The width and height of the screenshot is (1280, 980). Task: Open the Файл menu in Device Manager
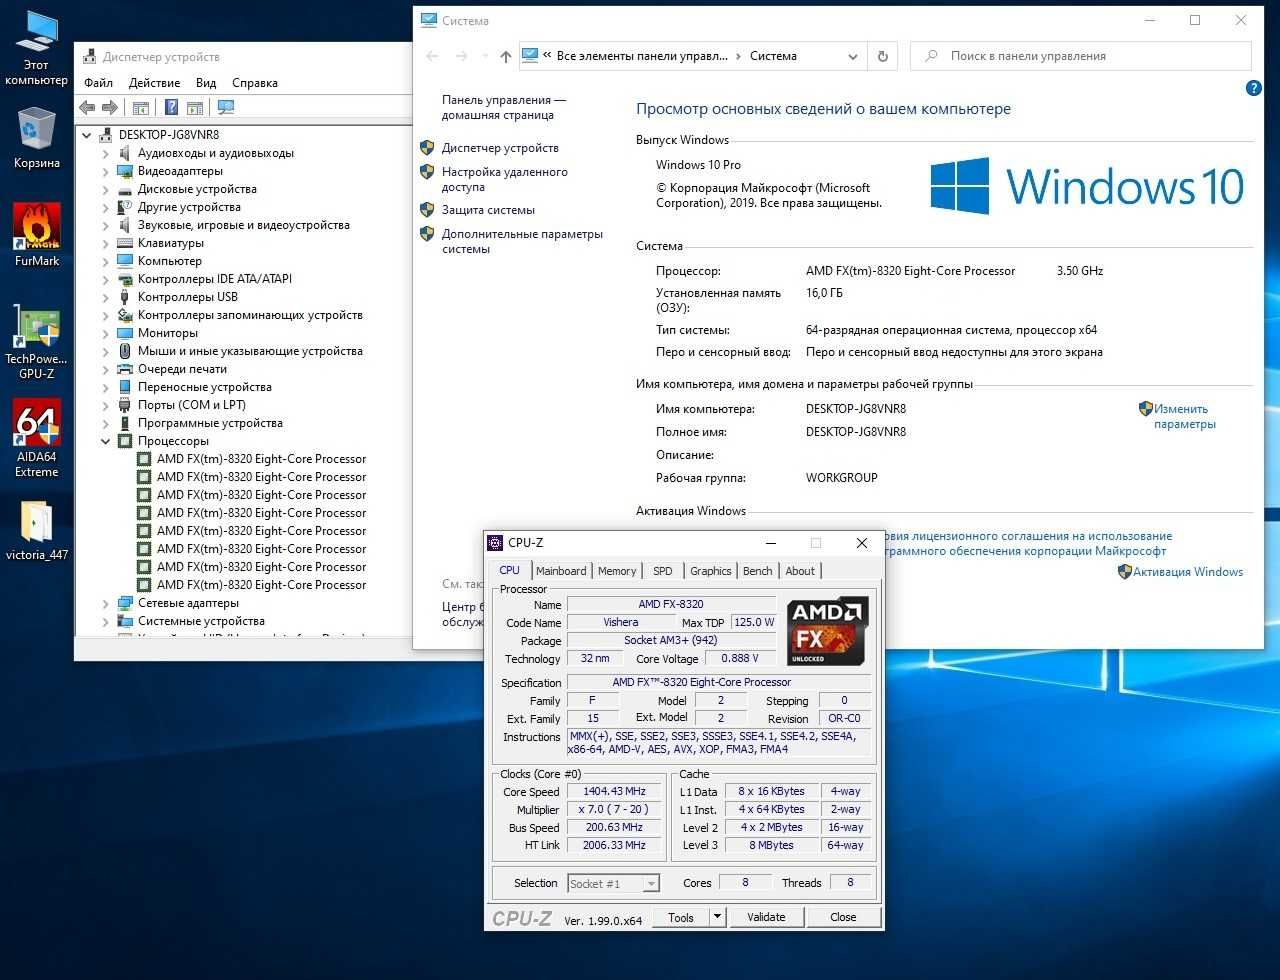[x=98, y=83]
